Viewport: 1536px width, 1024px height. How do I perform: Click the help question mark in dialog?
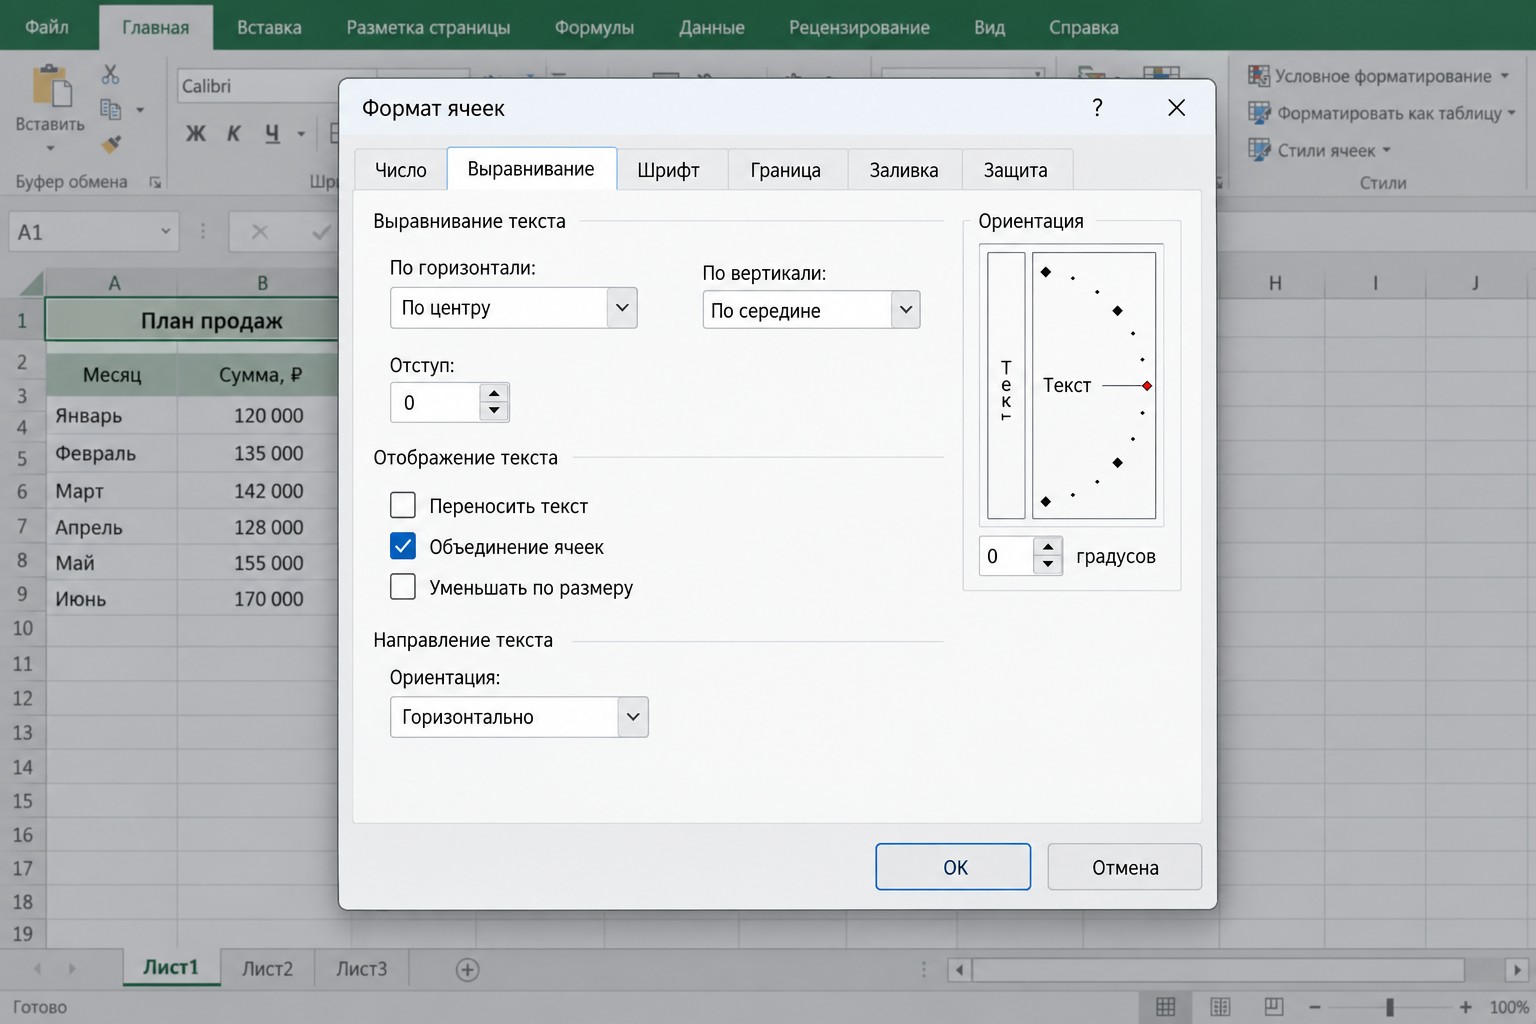coord(1097,108)
